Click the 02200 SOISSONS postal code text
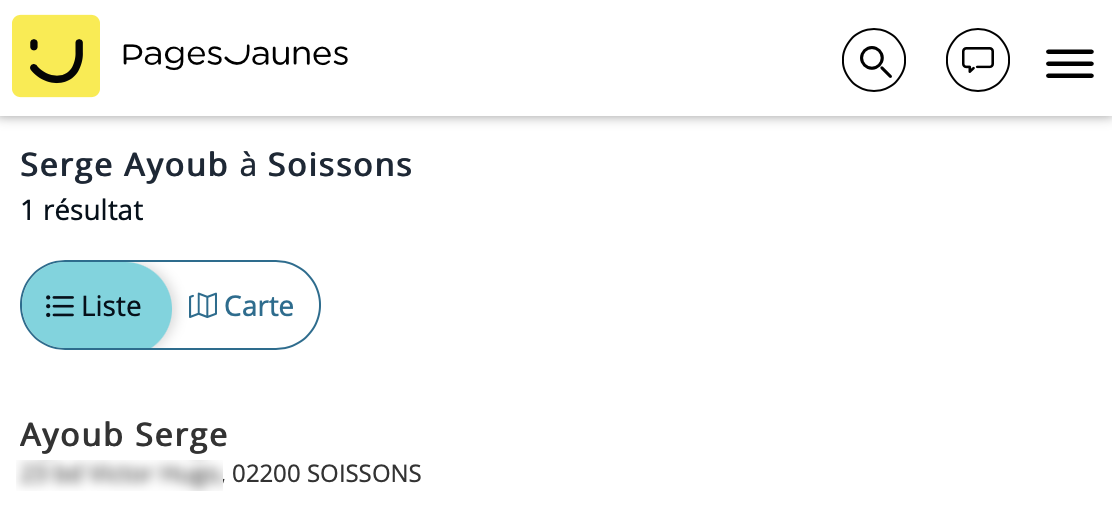 [327, 473]
